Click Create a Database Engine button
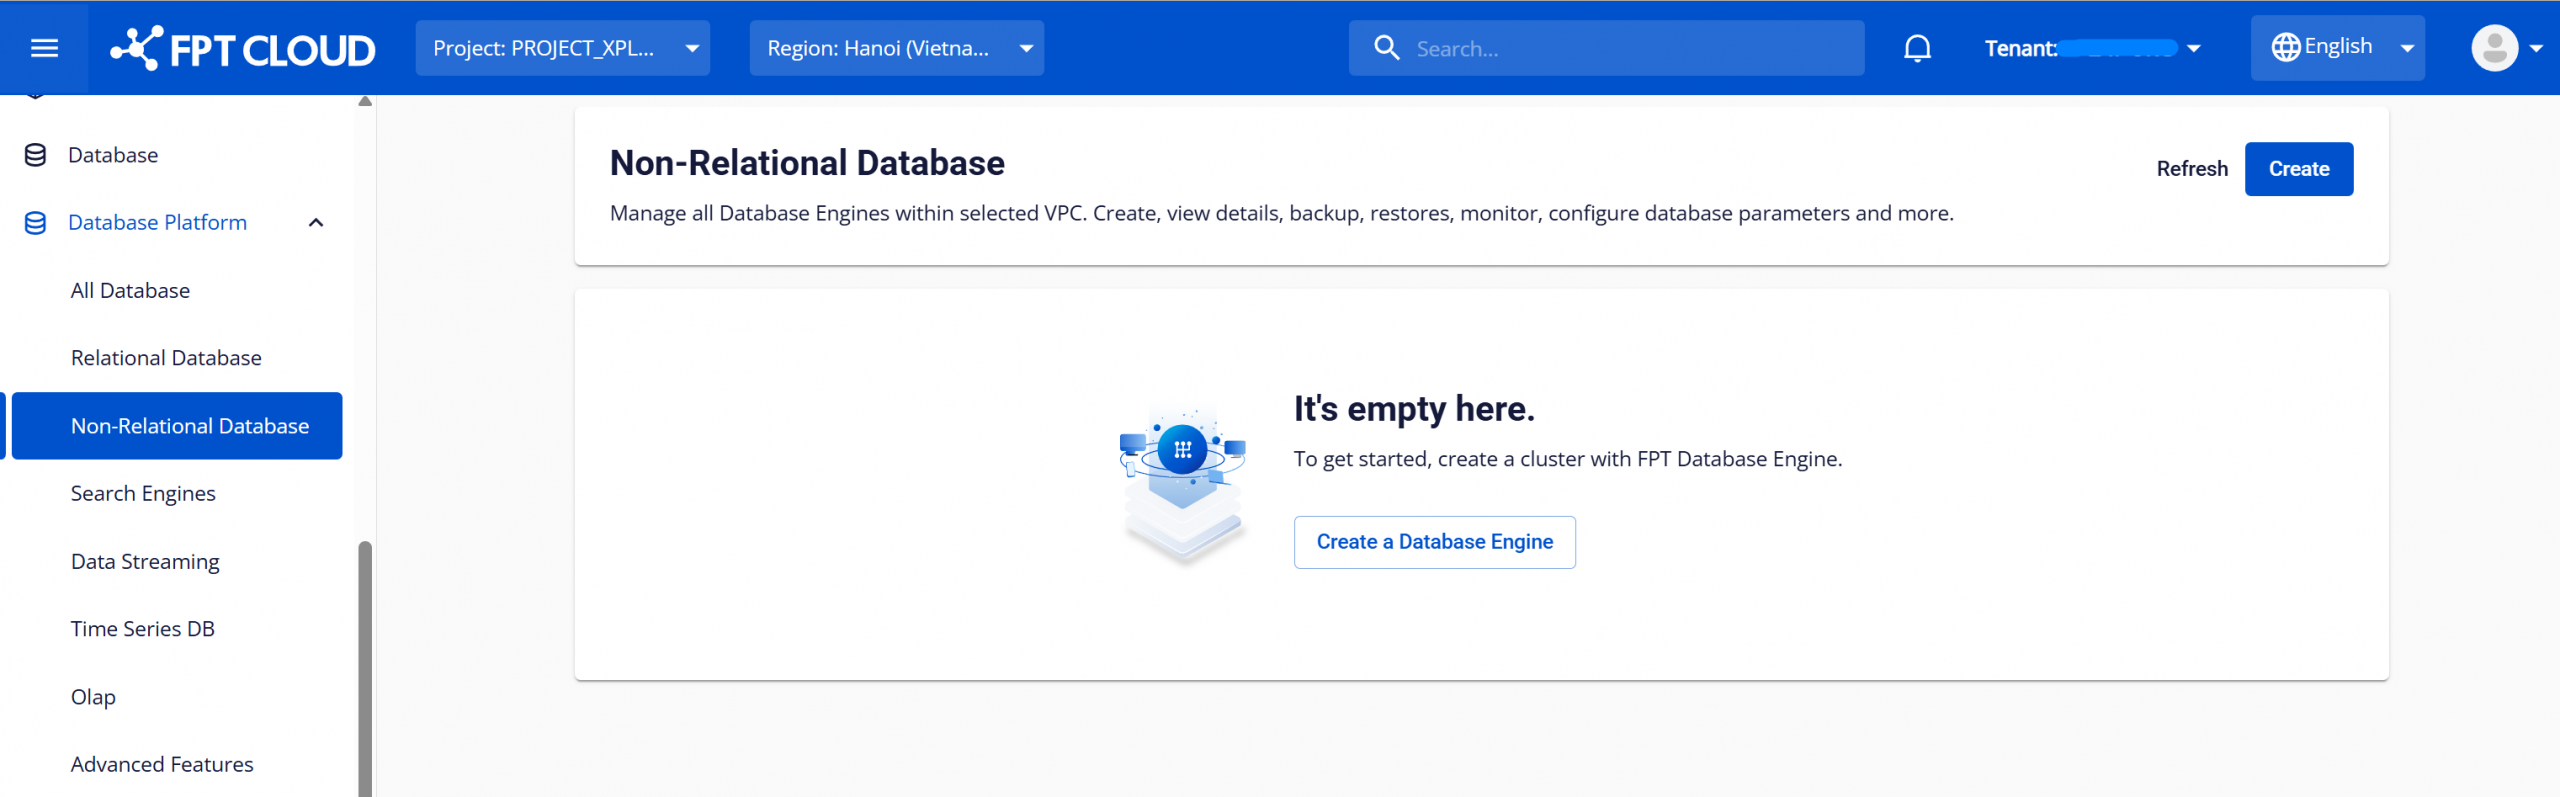 (x=1434, y=542)
